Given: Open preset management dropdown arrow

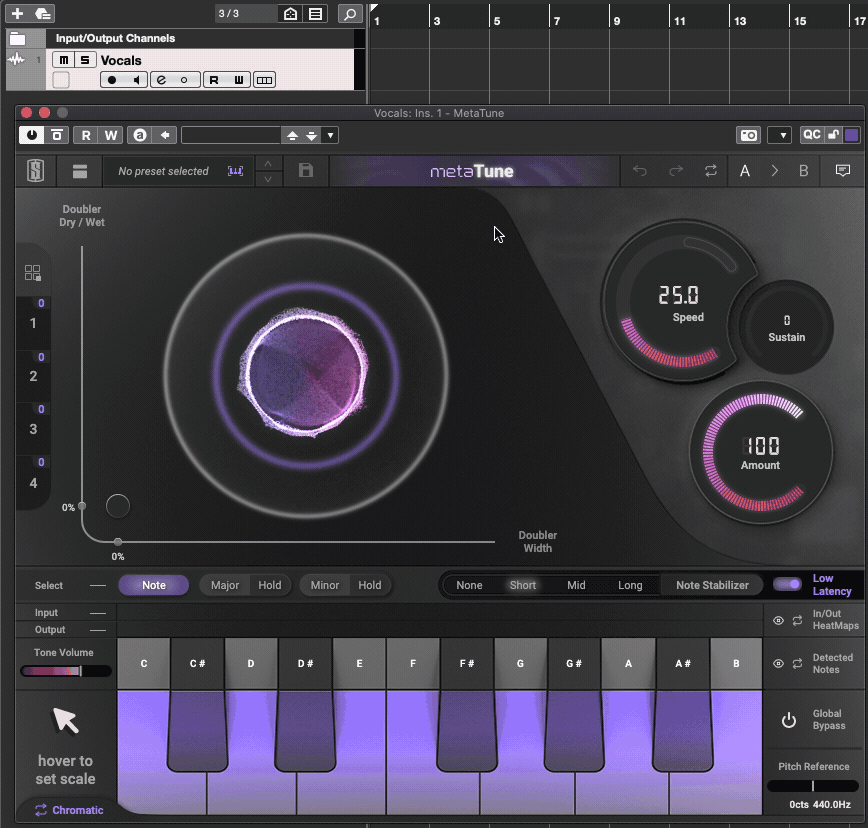Looking at the screenshot, I should click(x=330, y=136).
